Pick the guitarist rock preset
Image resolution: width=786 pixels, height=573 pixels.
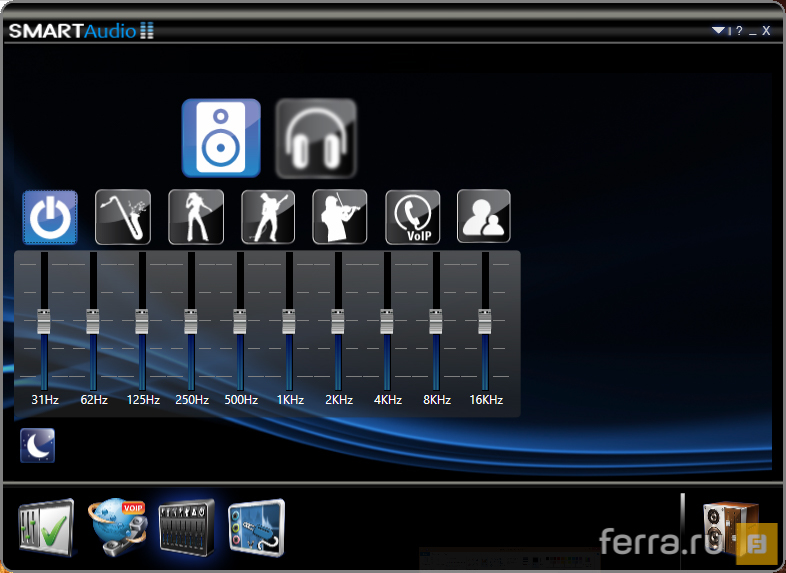pos(268,217)
